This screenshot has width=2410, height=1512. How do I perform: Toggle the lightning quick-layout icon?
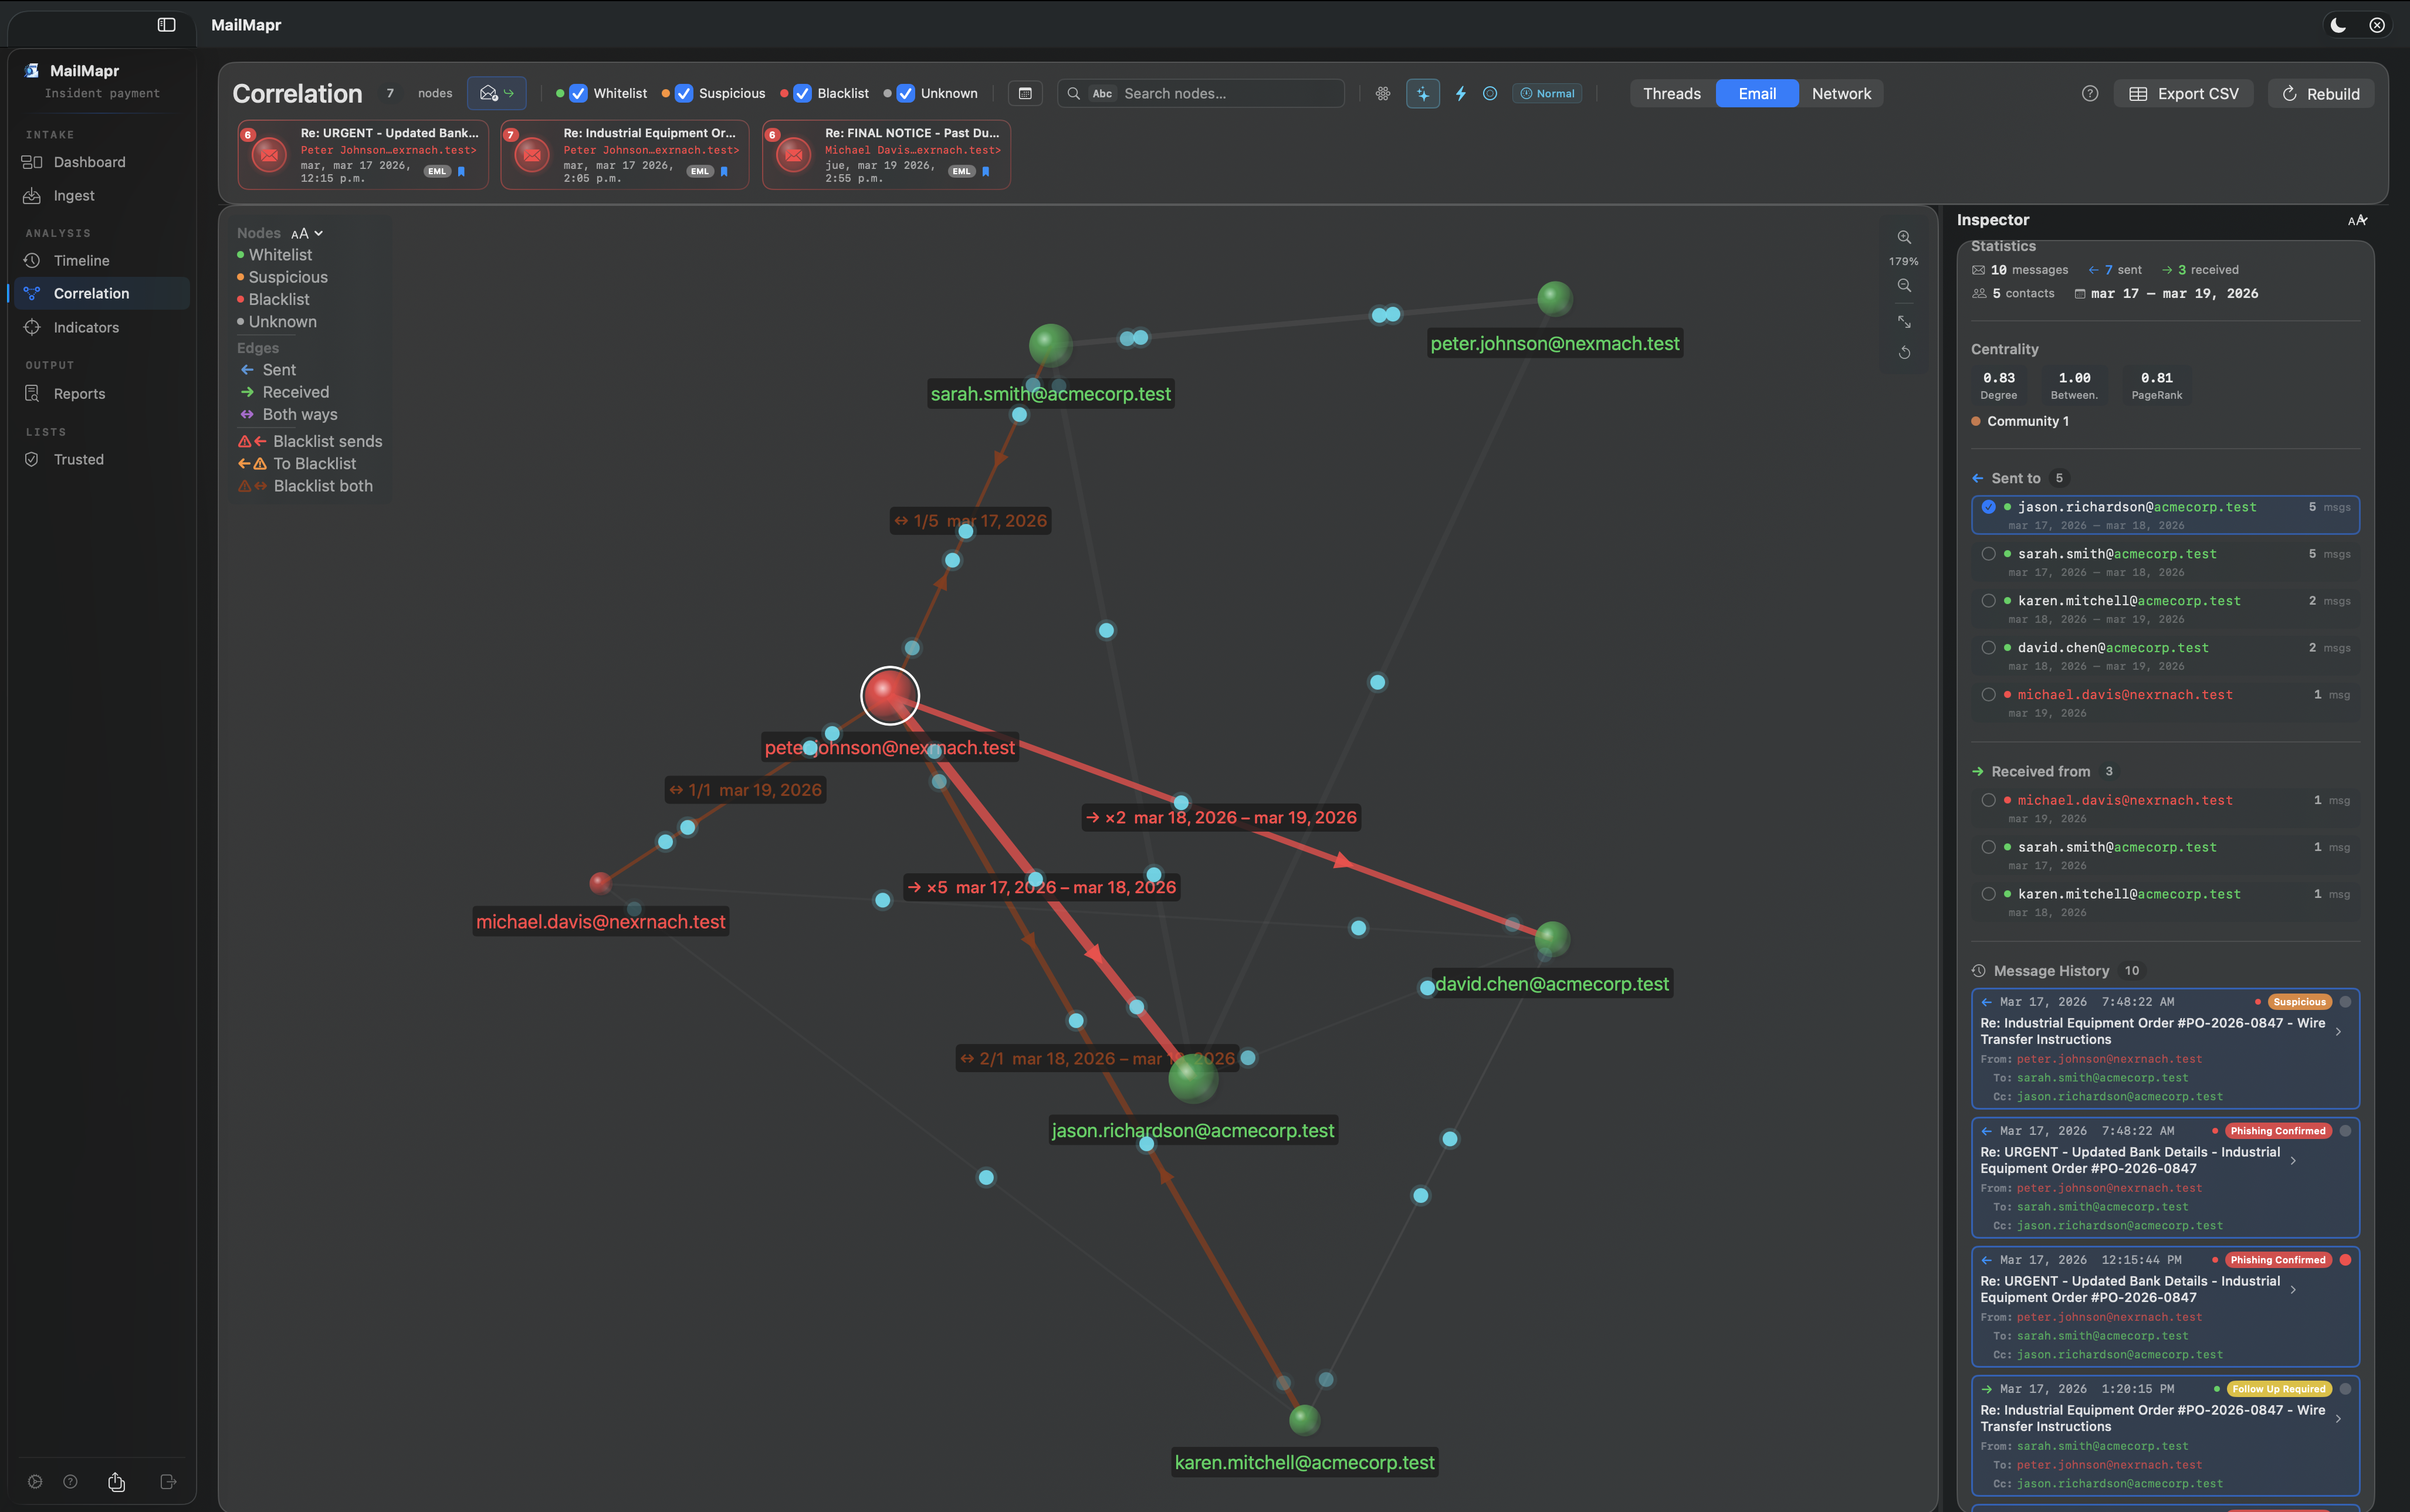pyautogui.click(x=1460, y=93)
